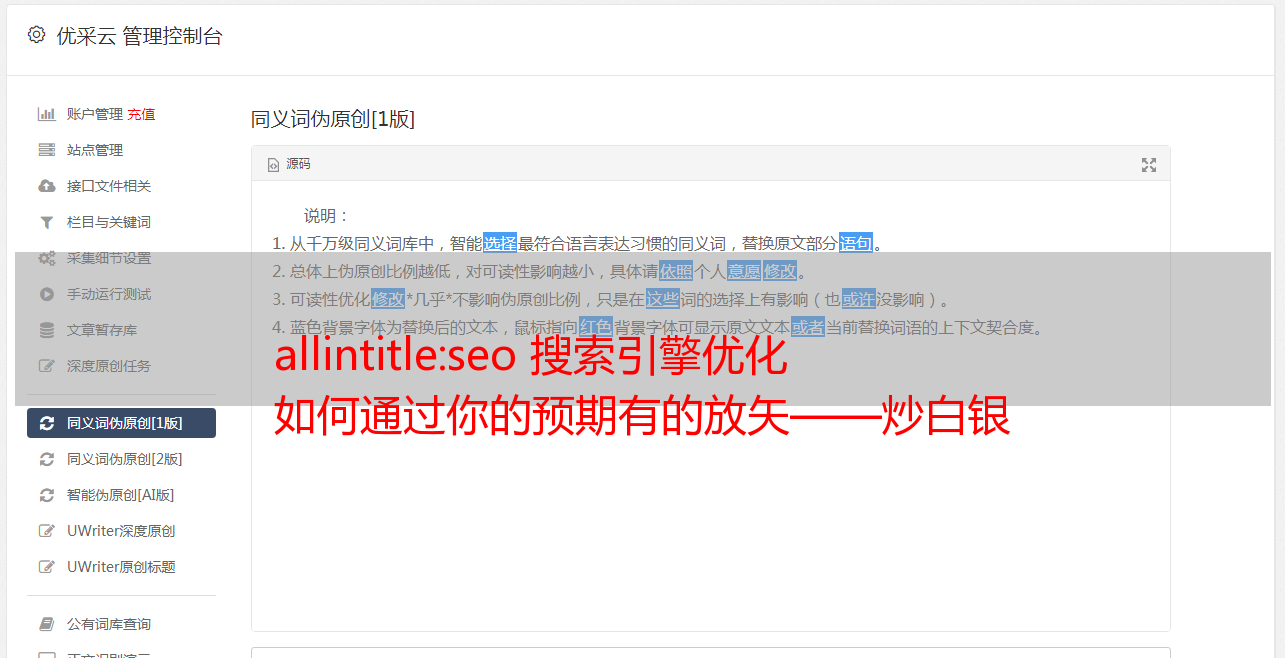Click the 源码 source code icon
The height and width of the screenshot is (658, 1285).
[x=273, y=165]
